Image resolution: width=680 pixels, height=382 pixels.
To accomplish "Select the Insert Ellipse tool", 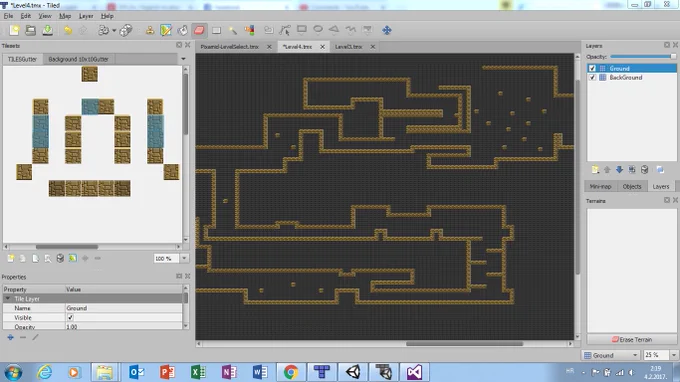I will pos(318,29).
